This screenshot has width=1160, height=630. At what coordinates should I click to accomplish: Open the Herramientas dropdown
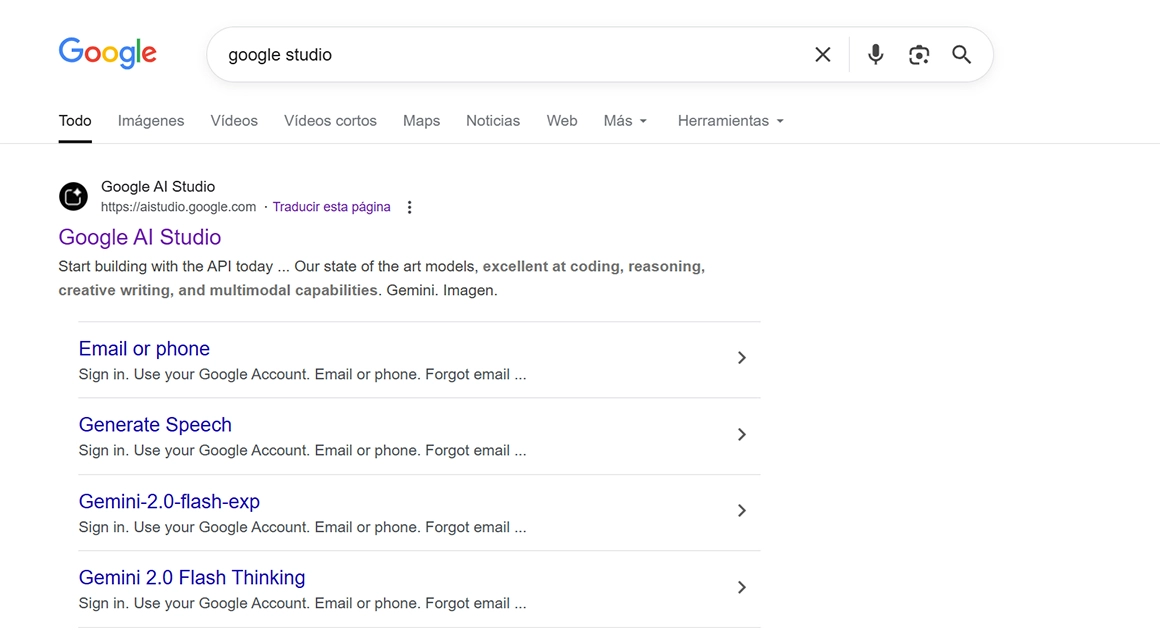(x=731, y=121)
